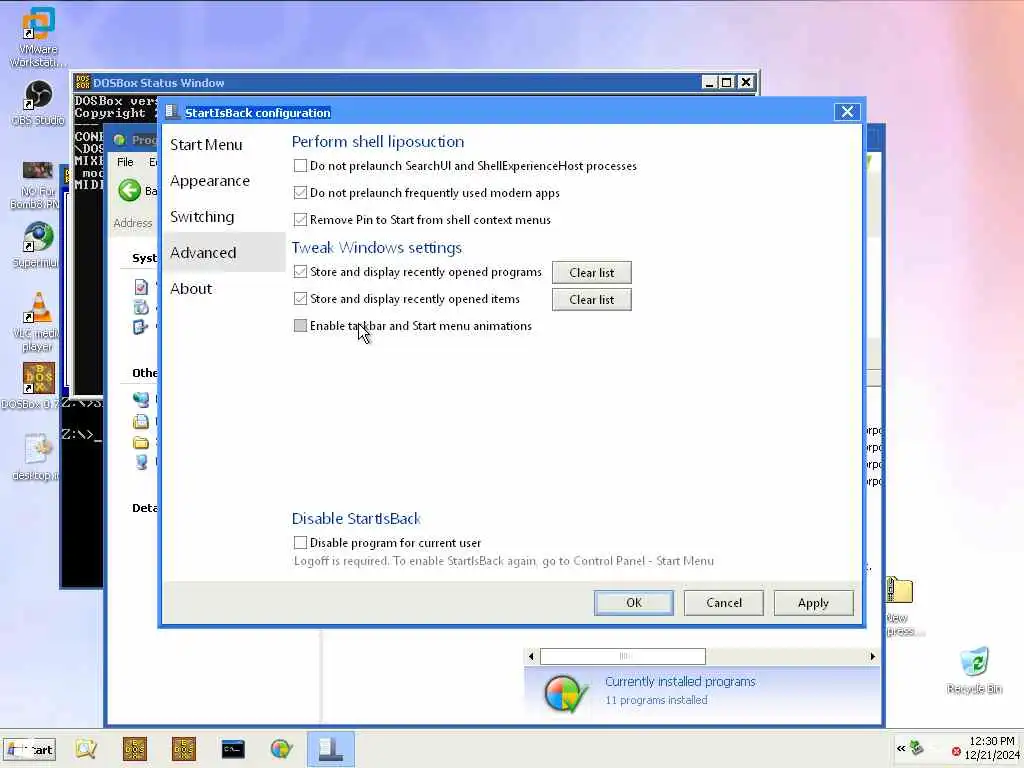Click OK in StartIsBack configuration
This screenshot has height=768, width=1024.
(633, 603)
